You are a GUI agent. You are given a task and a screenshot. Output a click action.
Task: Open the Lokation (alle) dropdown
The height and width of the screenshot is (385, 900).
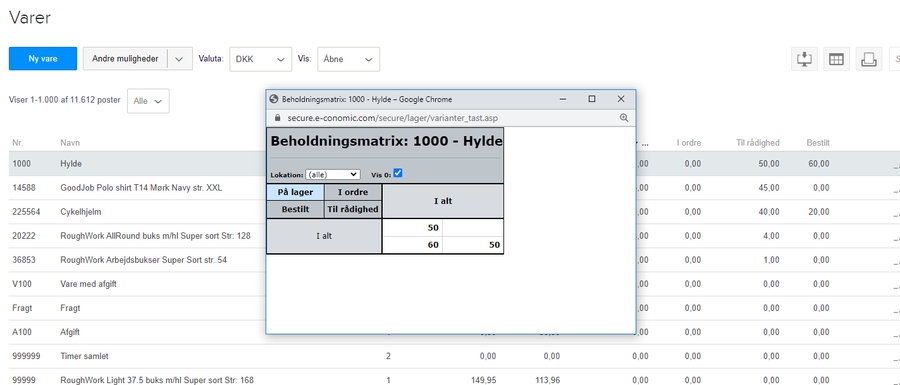[x=333, y=174]
